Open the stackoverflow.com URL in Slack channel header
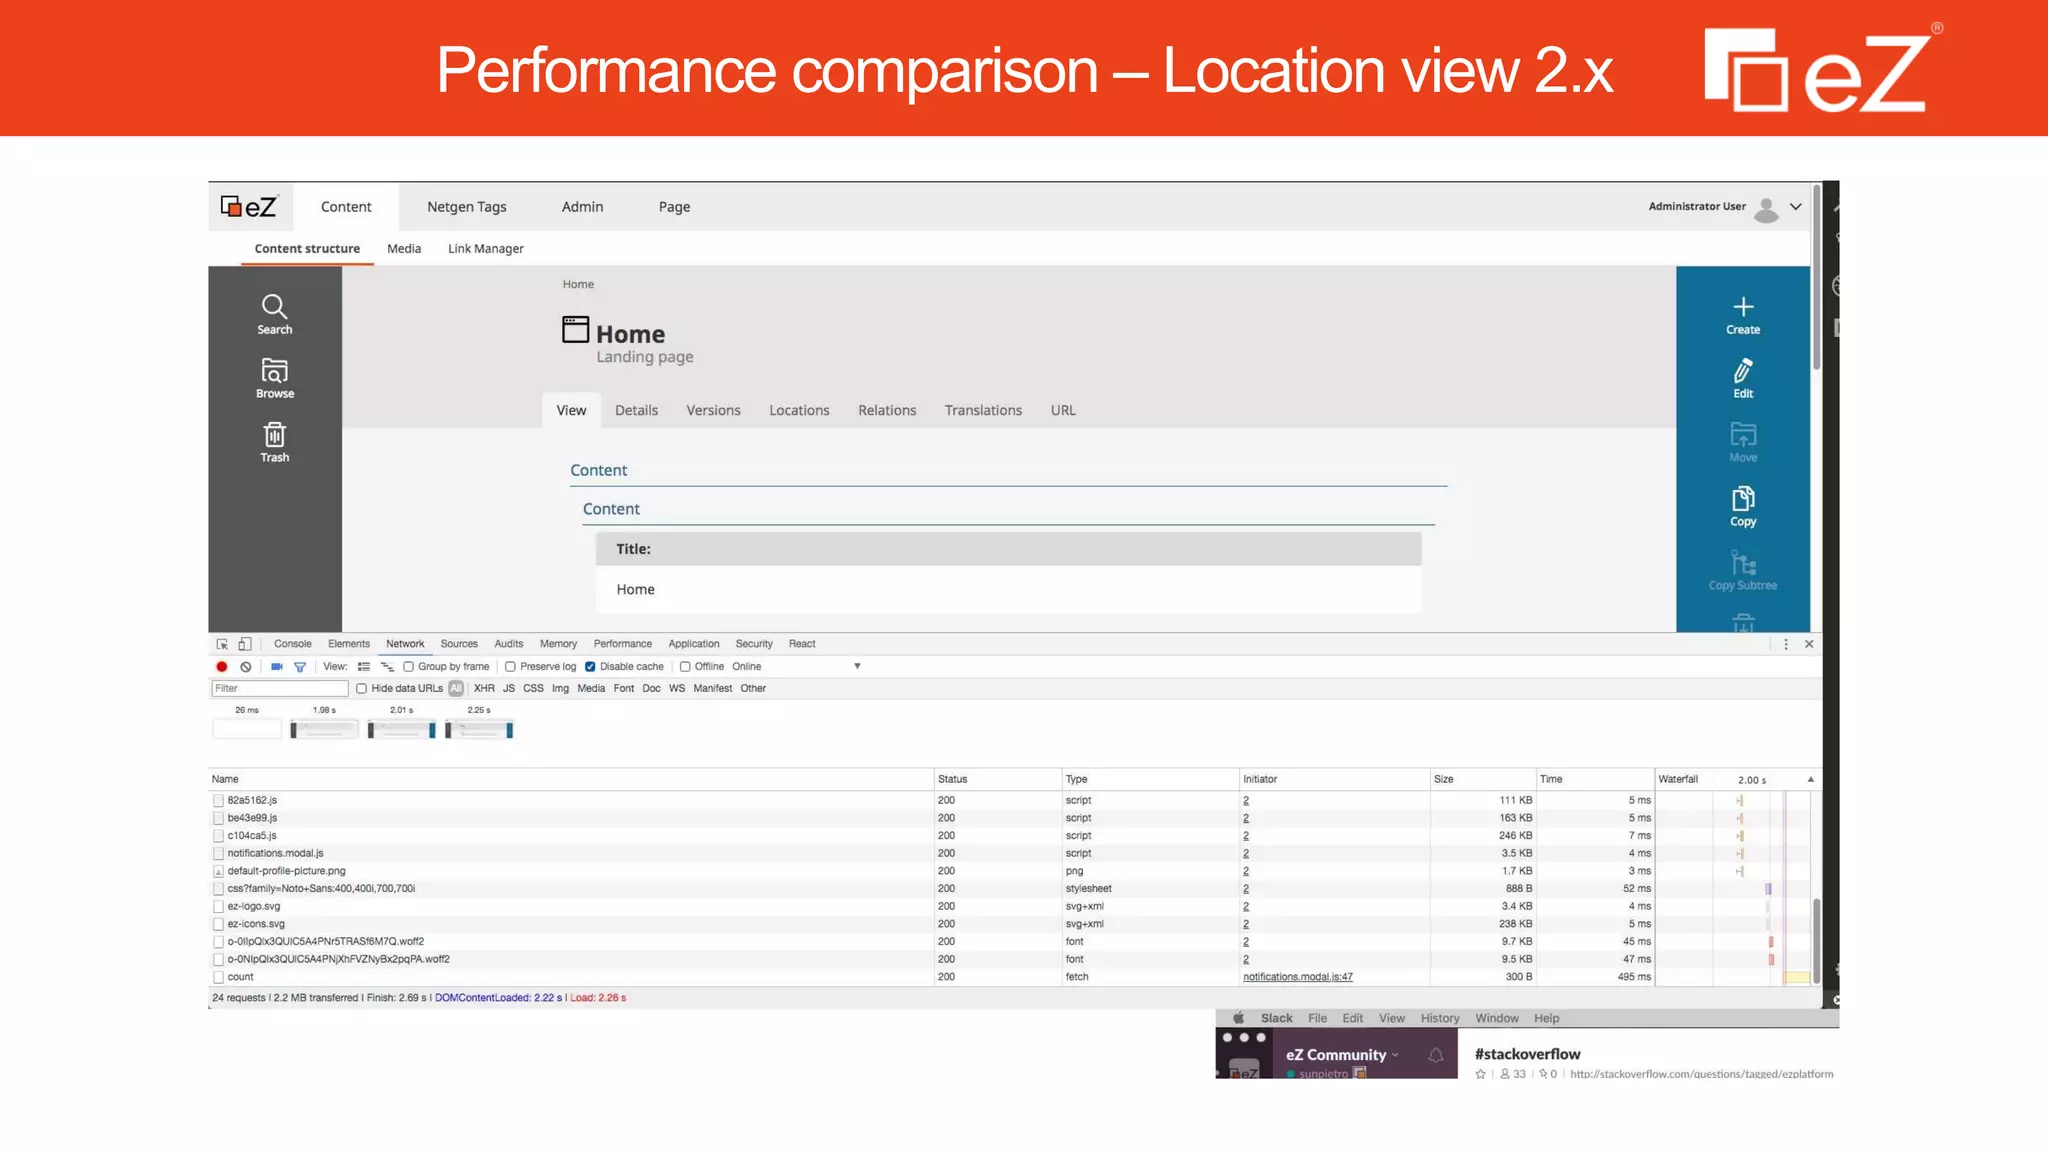Screen dimensions: 2048x1152 point(1701,1074)
